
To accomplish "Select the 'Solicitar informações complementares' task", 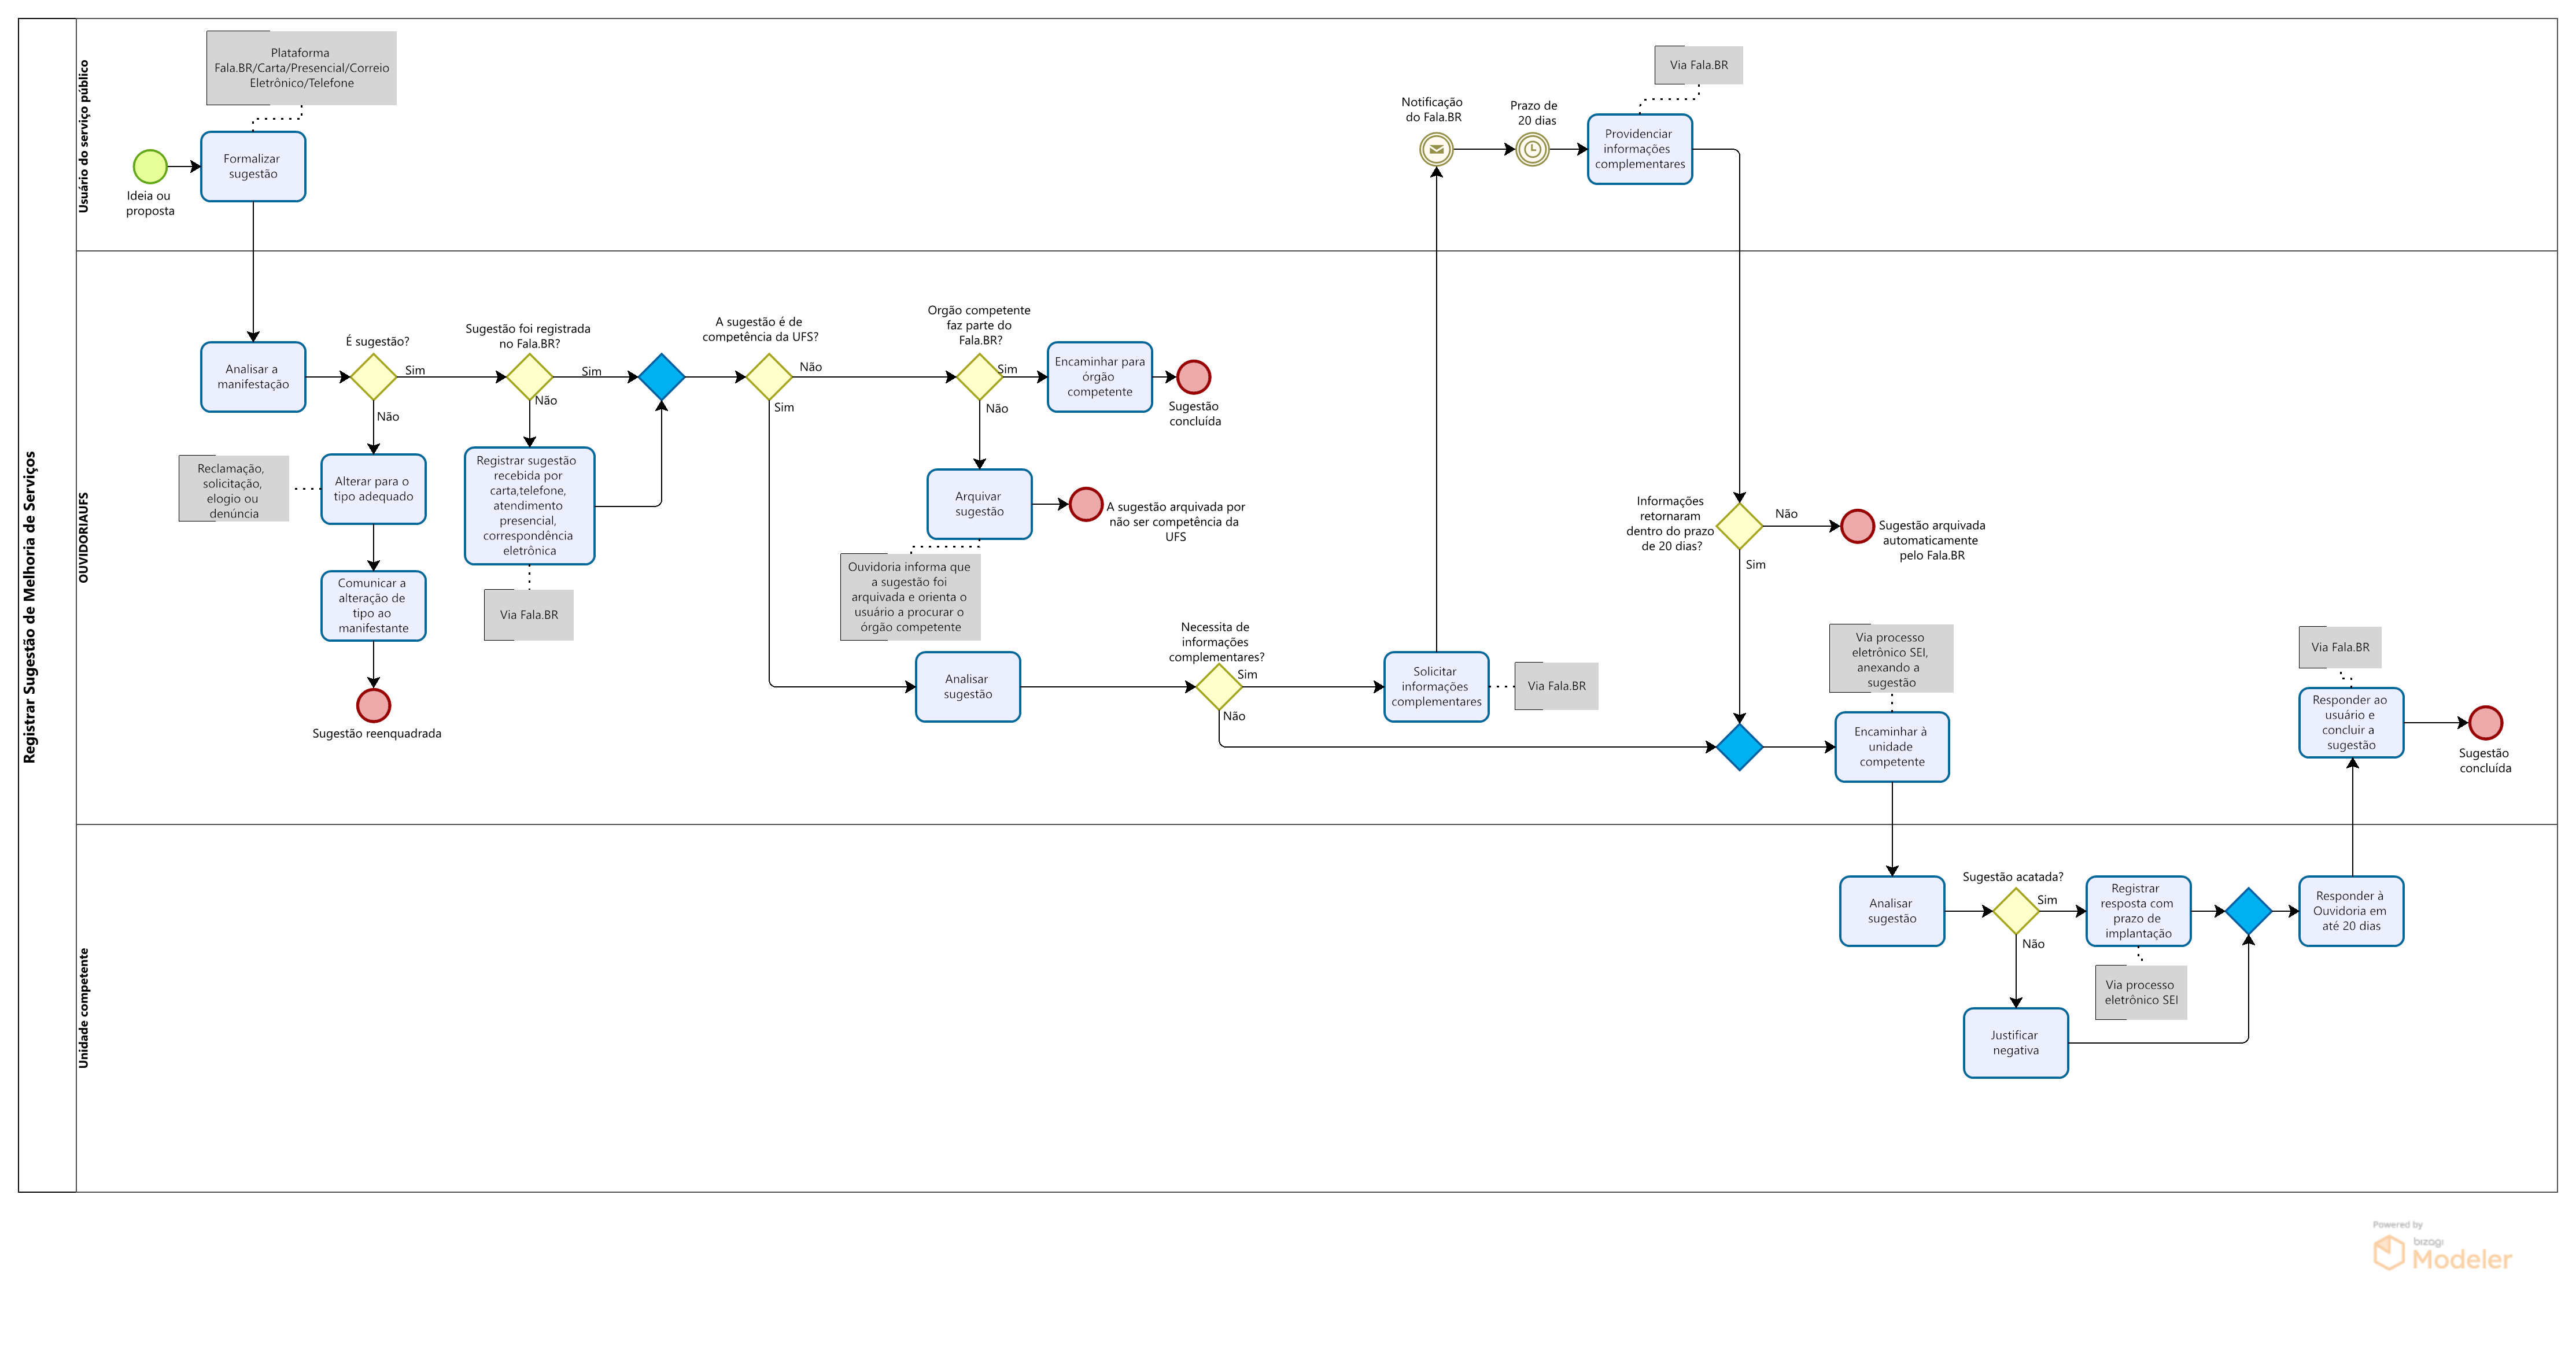I will pyautogui.click(x=1436, y=687).
